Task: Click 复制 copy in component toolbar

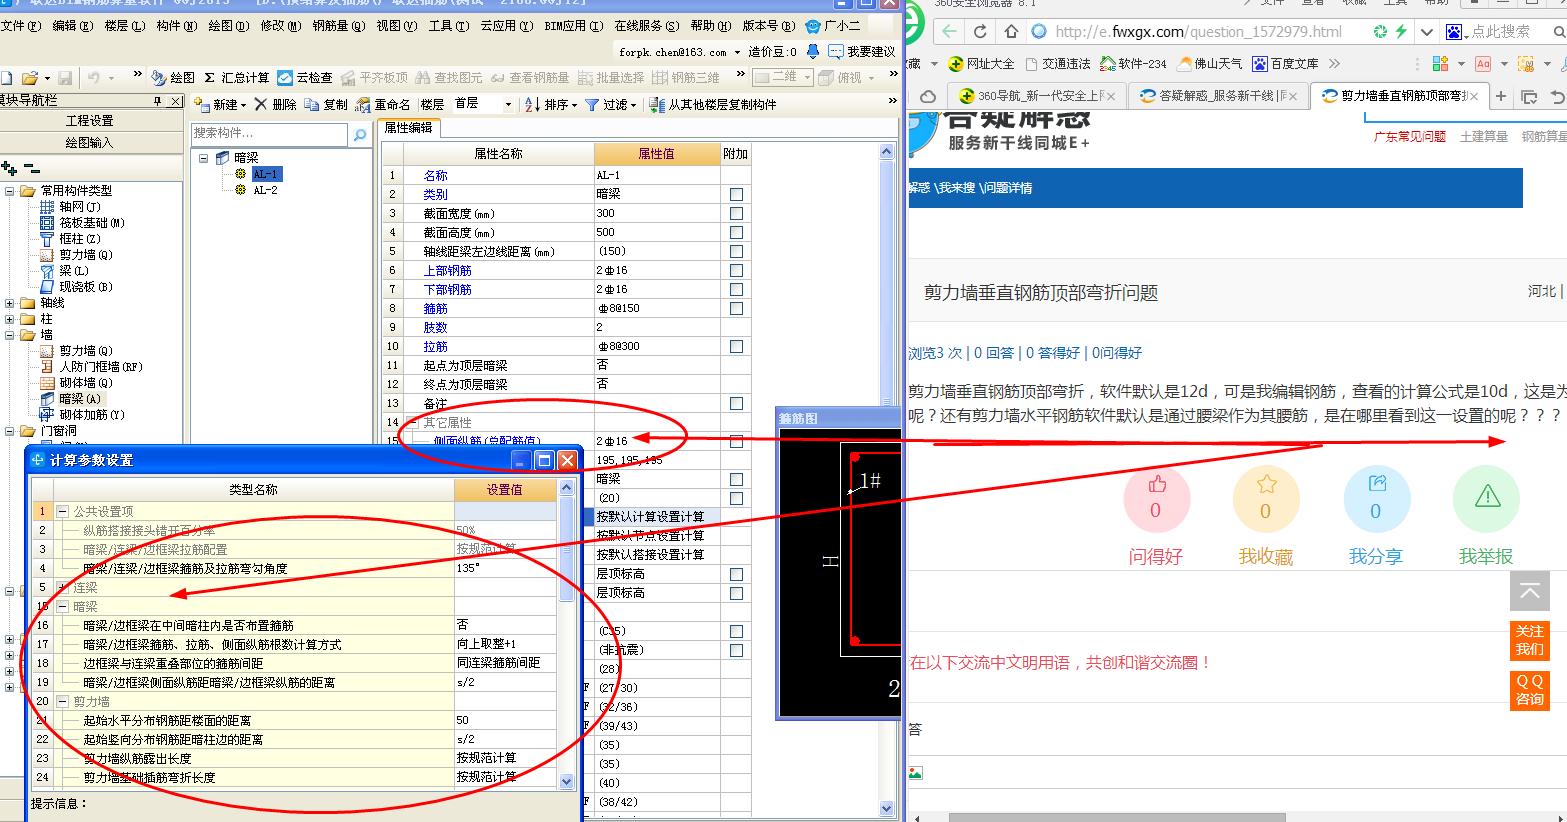Action: tap(326, 104)
